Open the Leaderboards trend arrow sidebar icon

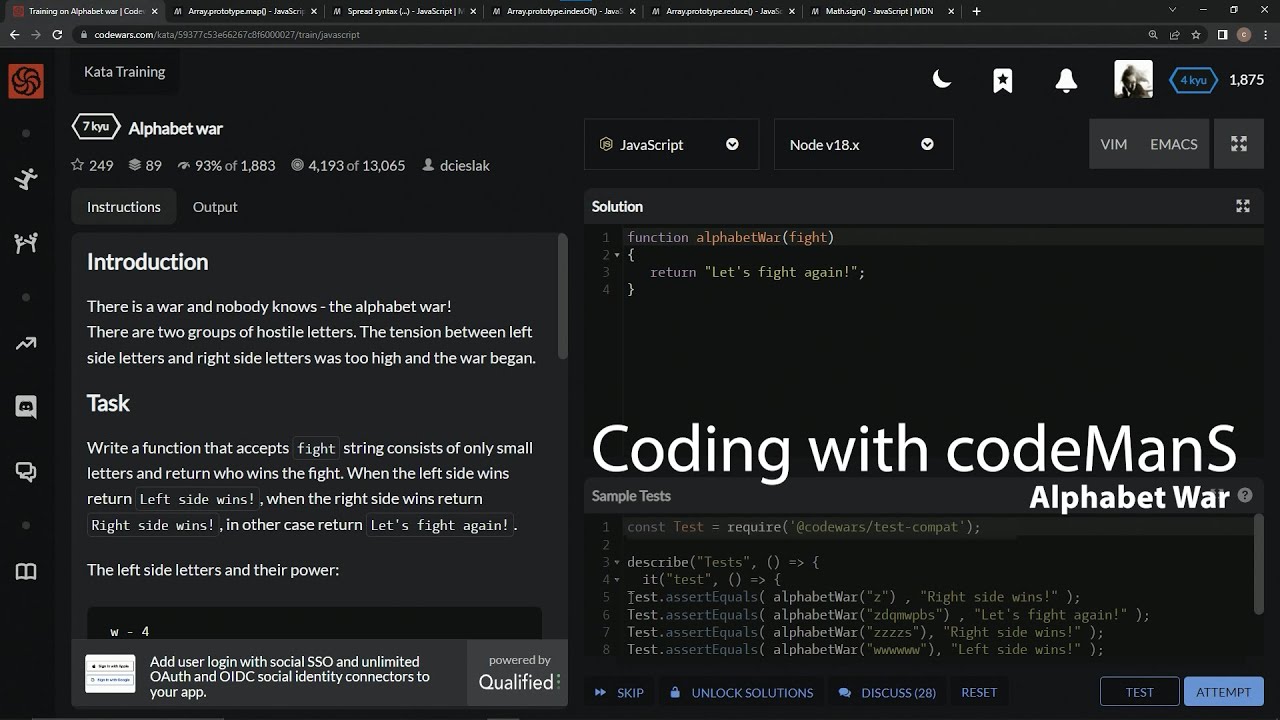click(26, 343)
